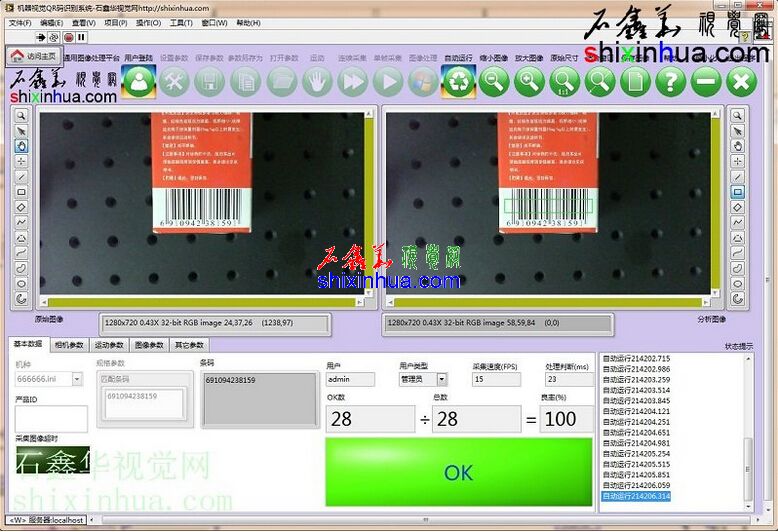The height and width of the screenshot is (532, 778).
Task: Toggle Auto Run recycle icon (自动运行)
Action: (x=458, y=81)
